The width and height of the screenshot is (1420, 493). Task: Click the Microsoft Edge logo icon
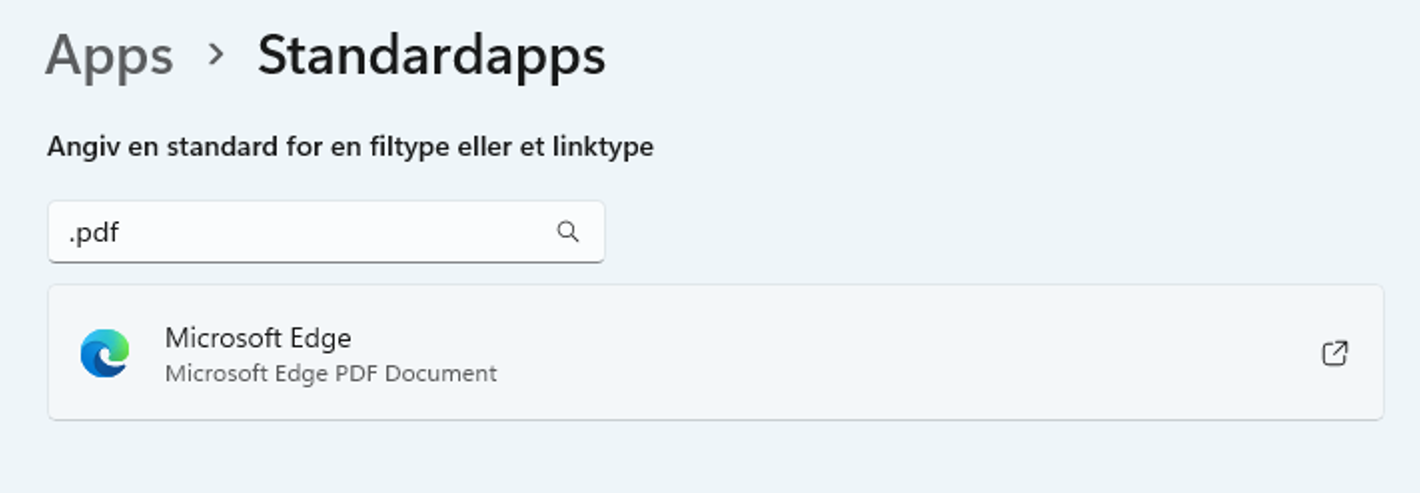click(x=105, y=353)
